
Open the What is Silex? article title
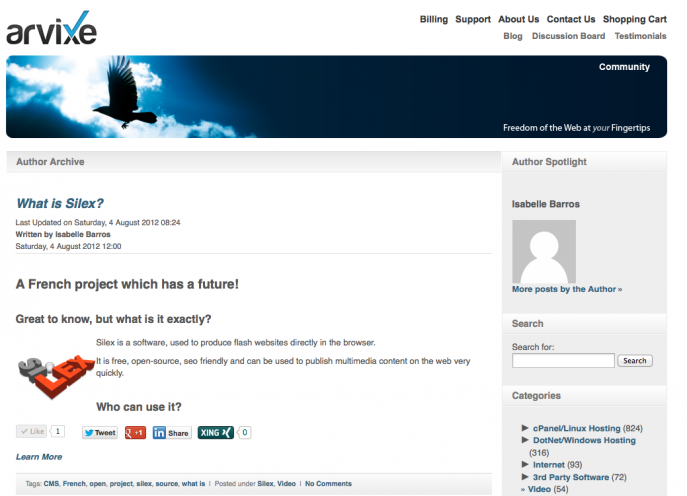60,203
